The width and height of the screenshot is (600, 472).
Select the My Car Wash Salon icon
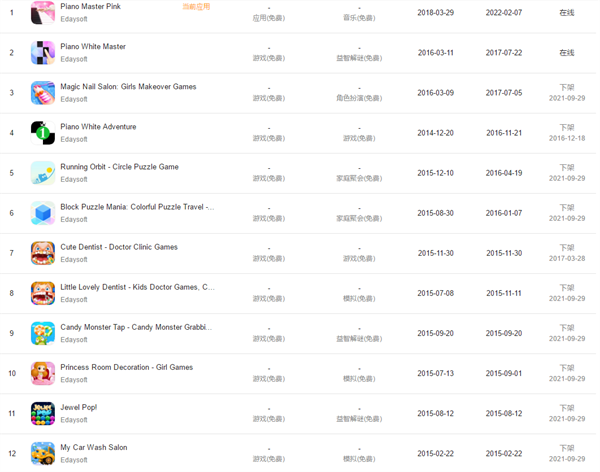tap(43, 453)
